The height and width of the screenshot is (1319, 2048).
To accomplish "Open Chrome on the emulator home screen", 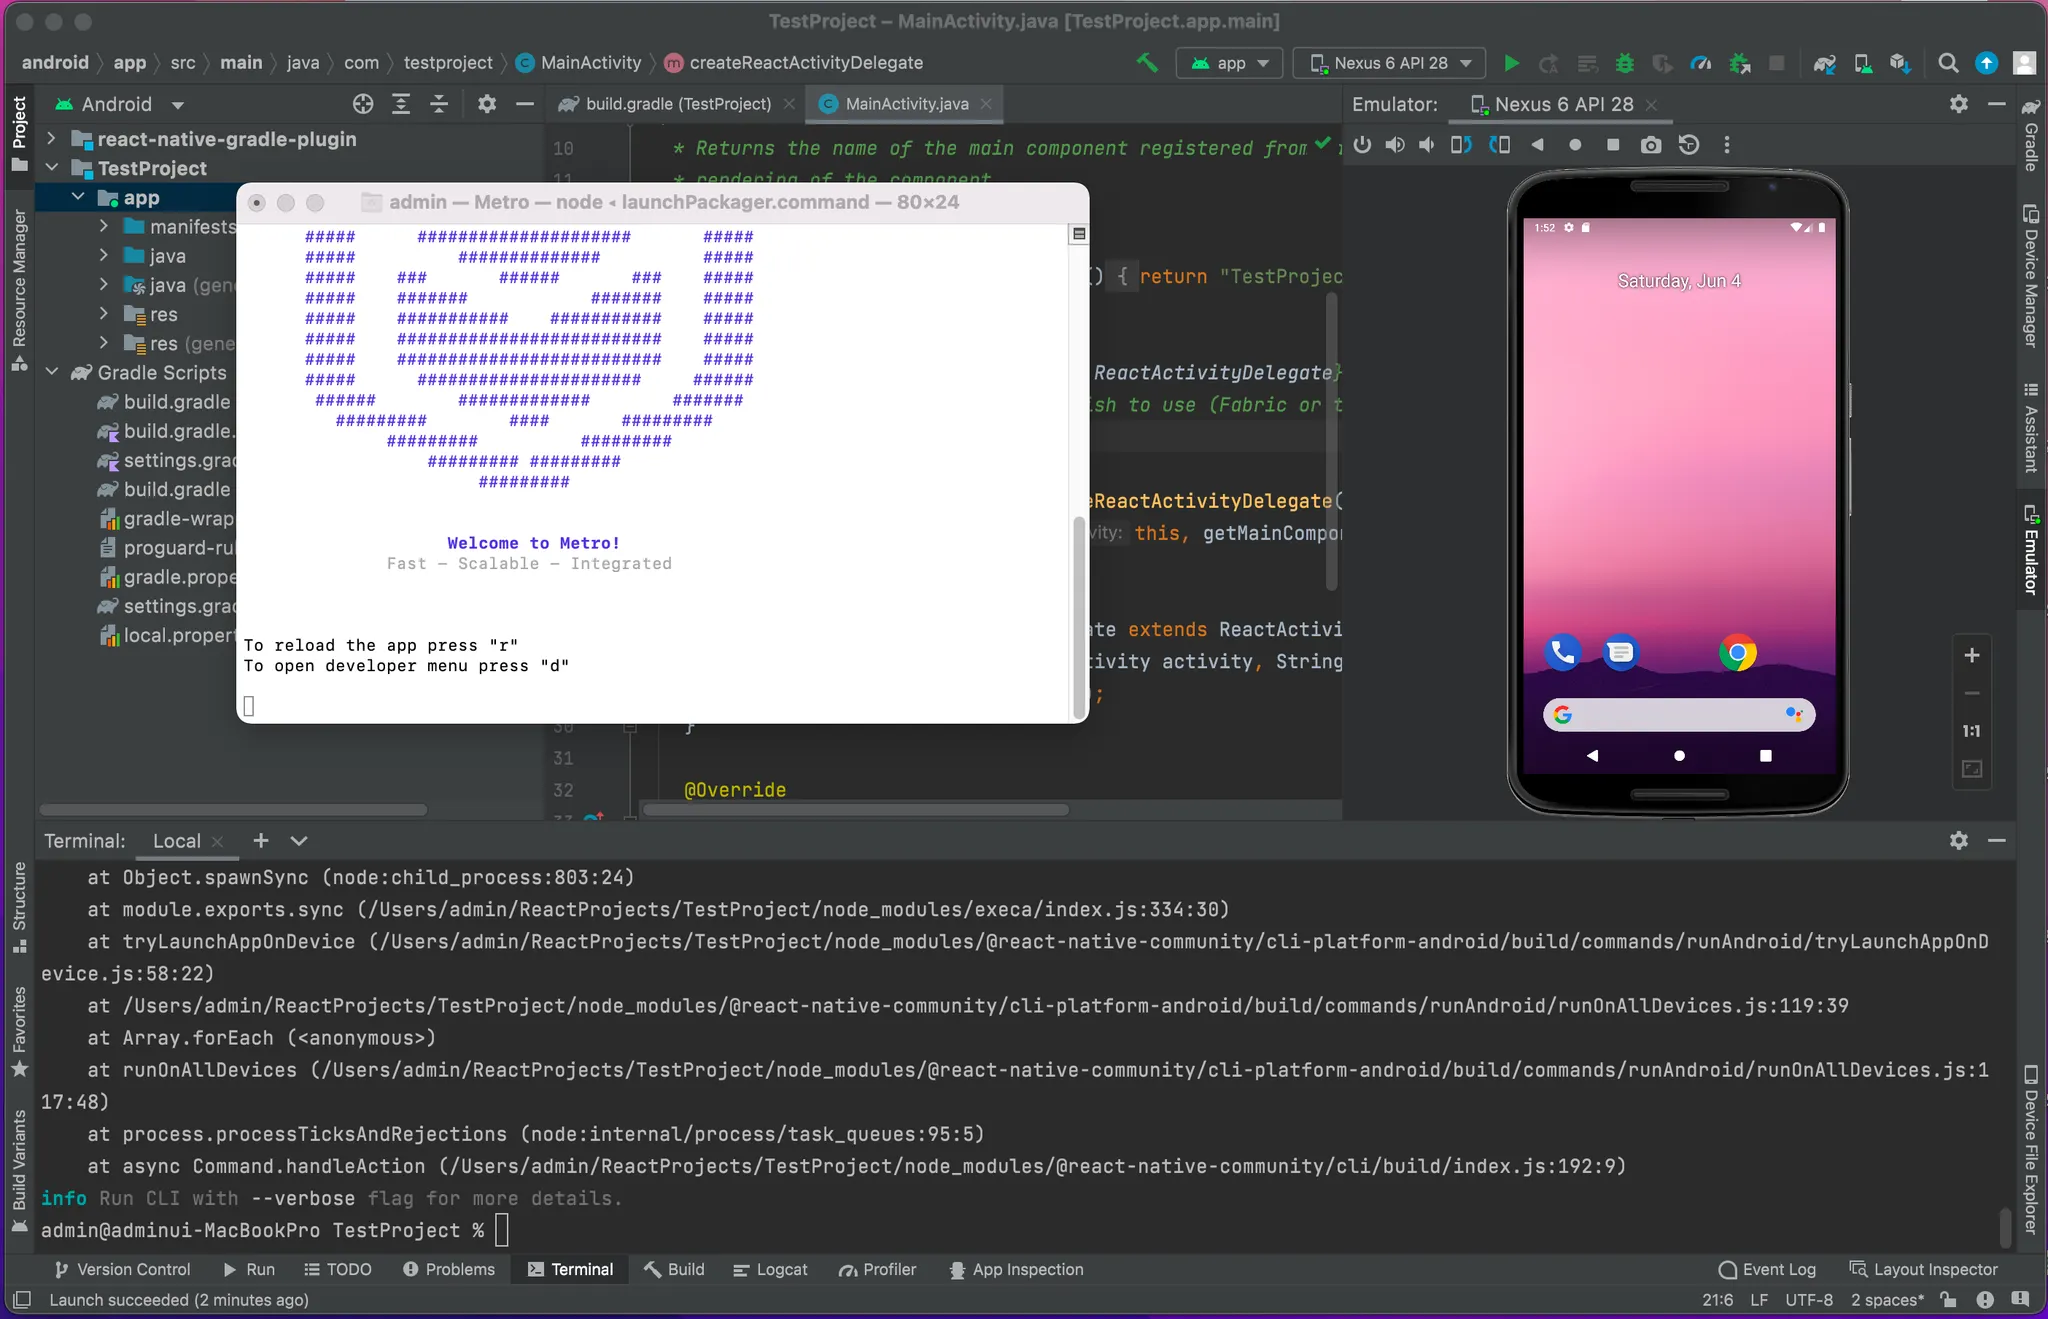I will click(1737, 653).
